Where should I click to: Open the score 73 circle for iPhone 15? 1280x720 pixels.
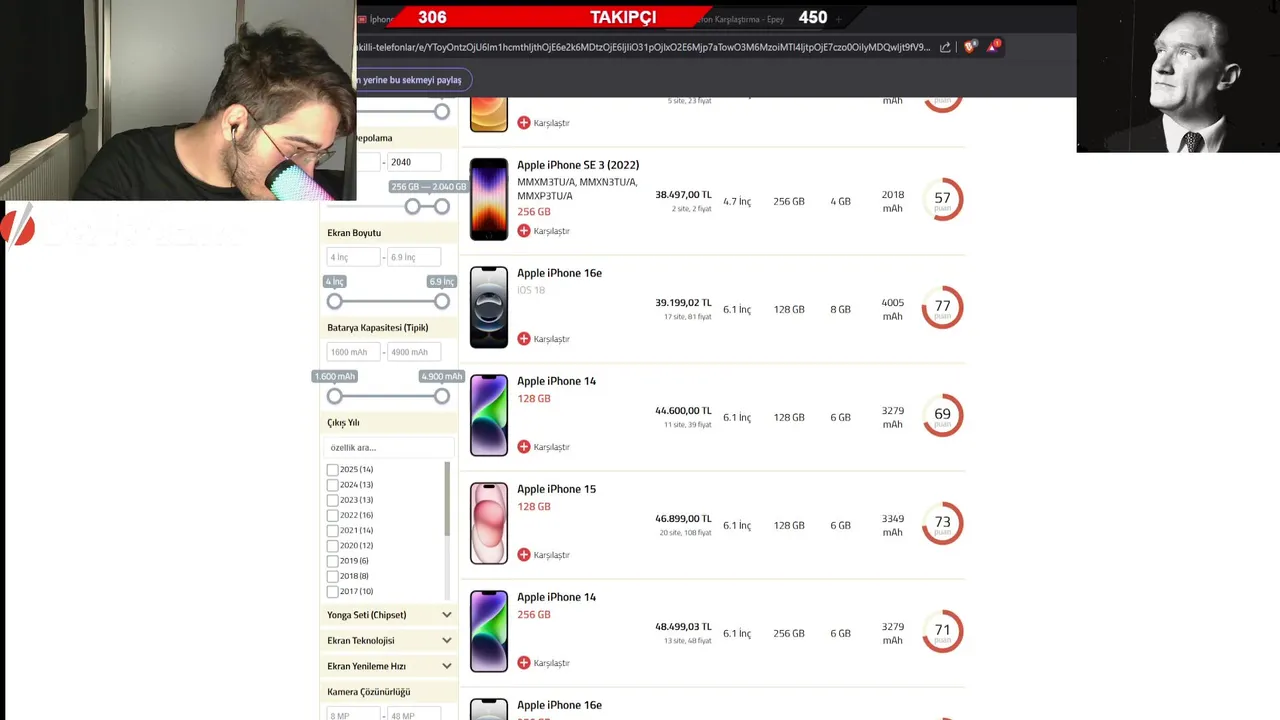coord(942,523)
